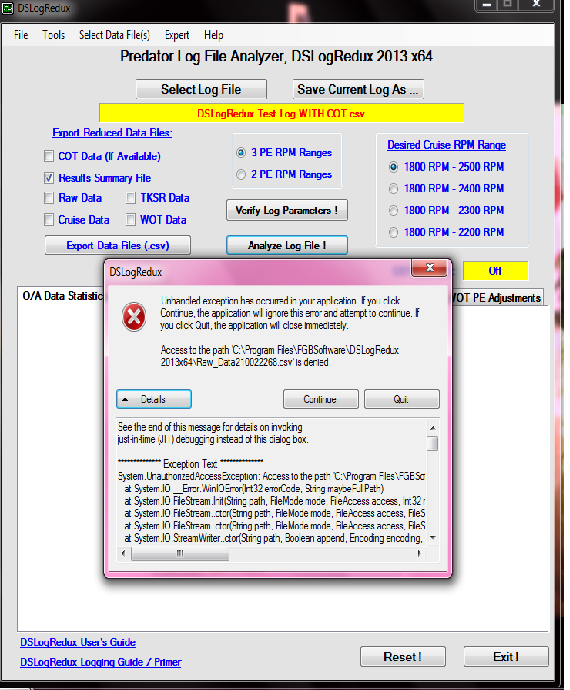
Task: Enable TKSR Data checkbox
Action: 131,198
